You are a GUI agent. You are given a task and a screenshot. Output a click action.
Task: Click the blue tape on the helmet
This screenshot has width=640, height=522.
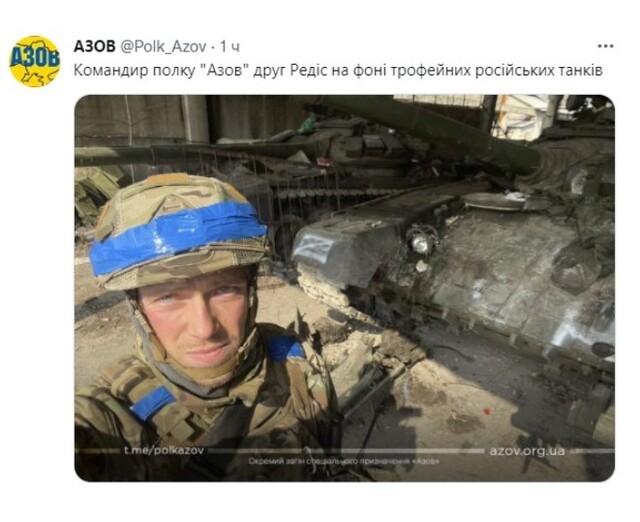[176, 236]
